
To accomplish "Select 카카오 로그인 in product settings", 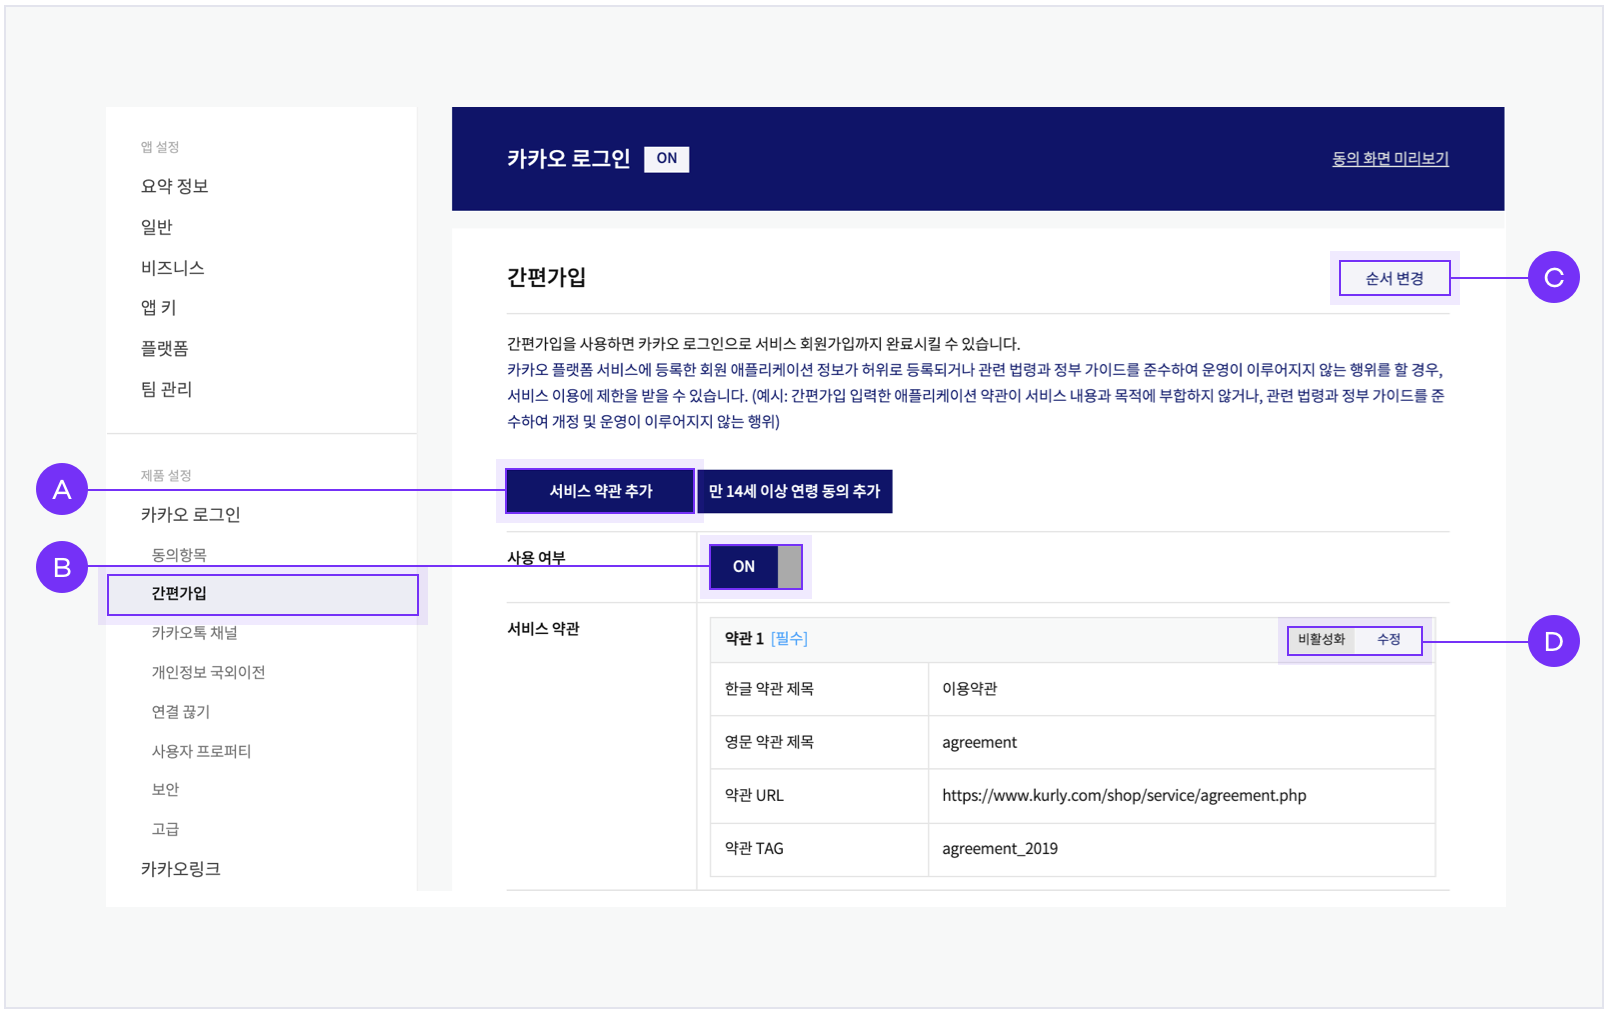I will pos(191,515).
